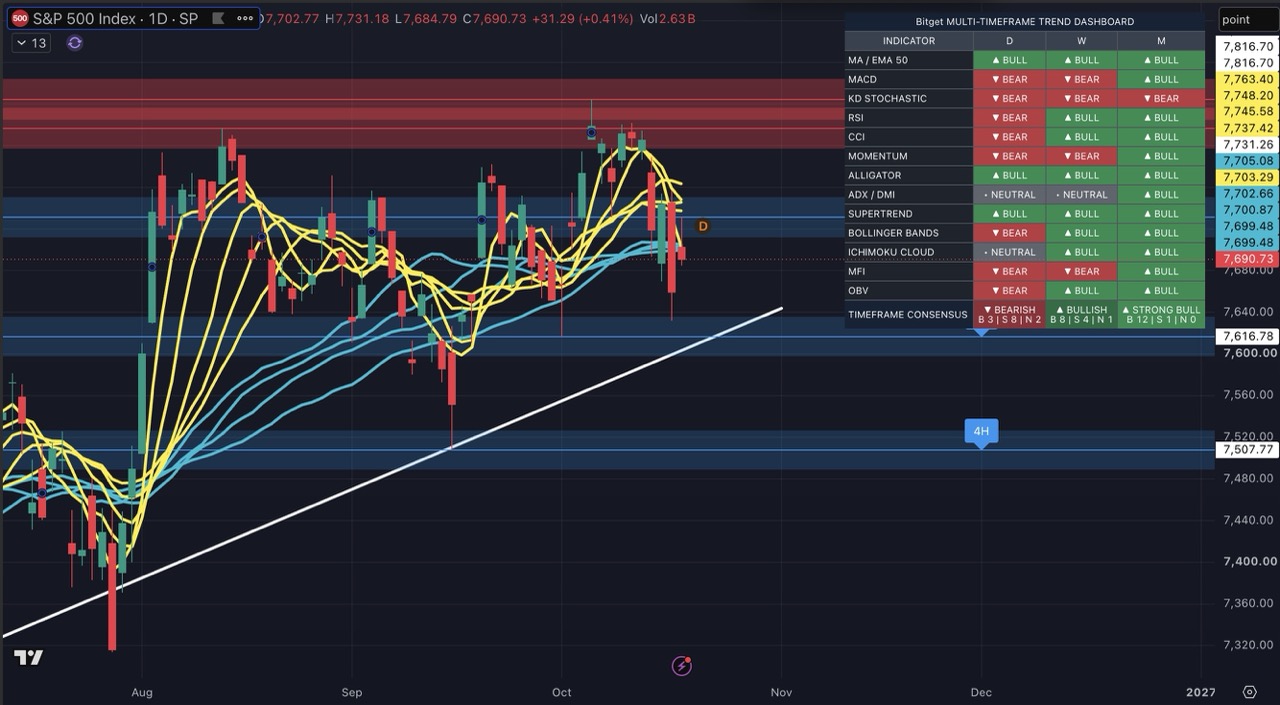The image size is (1280, 705).
Task: Click the BOLLINGER BANDS row label
Action: point(893,233)
